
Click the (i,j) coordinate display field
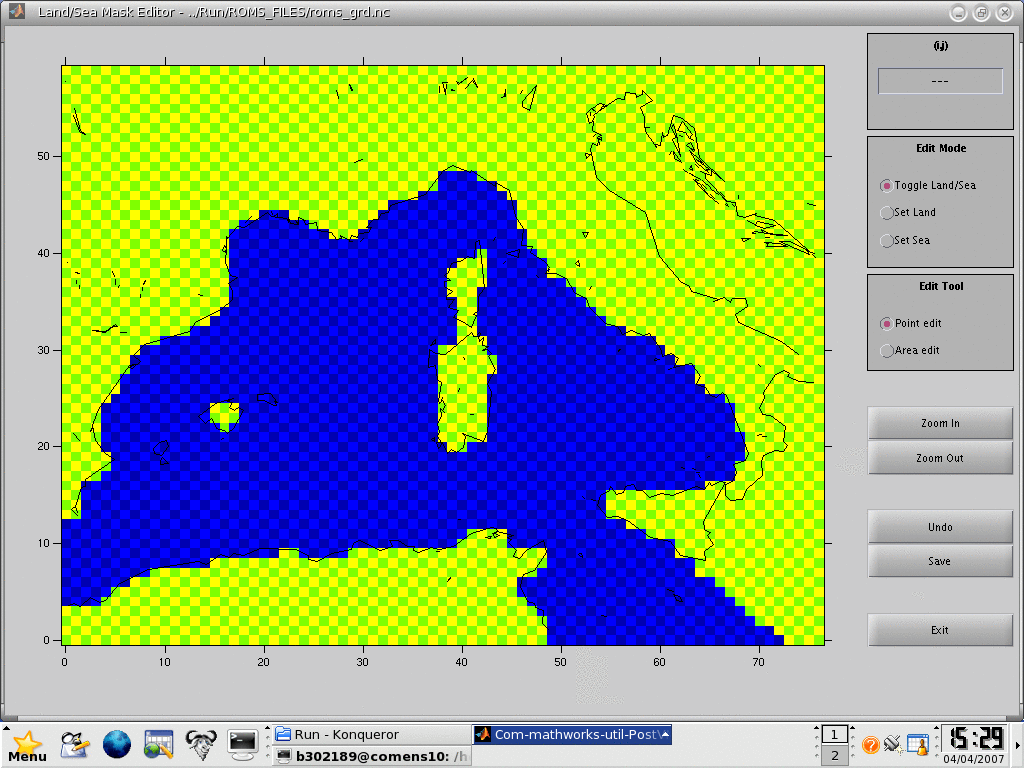[x=940, y=81]
